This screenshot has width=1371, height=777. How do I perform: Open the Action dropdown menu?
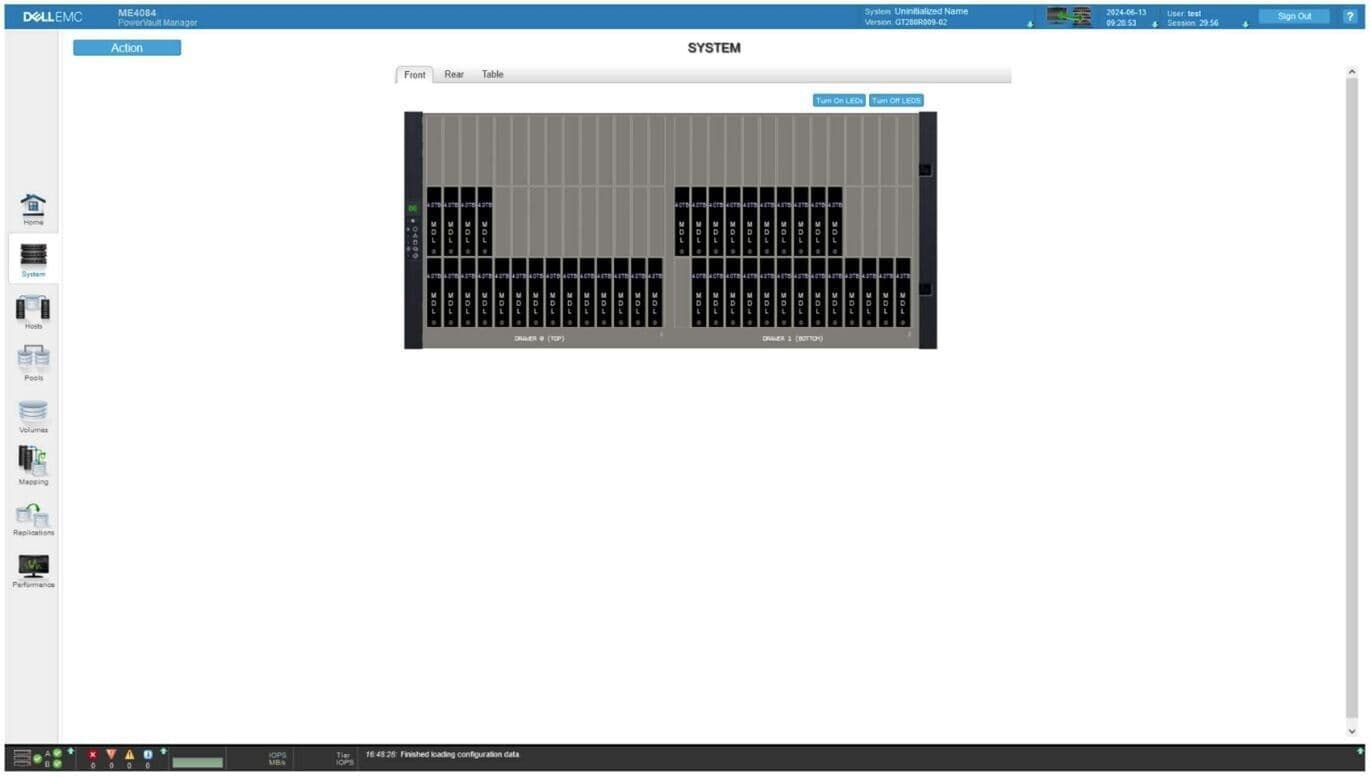(x=127, y=47)
